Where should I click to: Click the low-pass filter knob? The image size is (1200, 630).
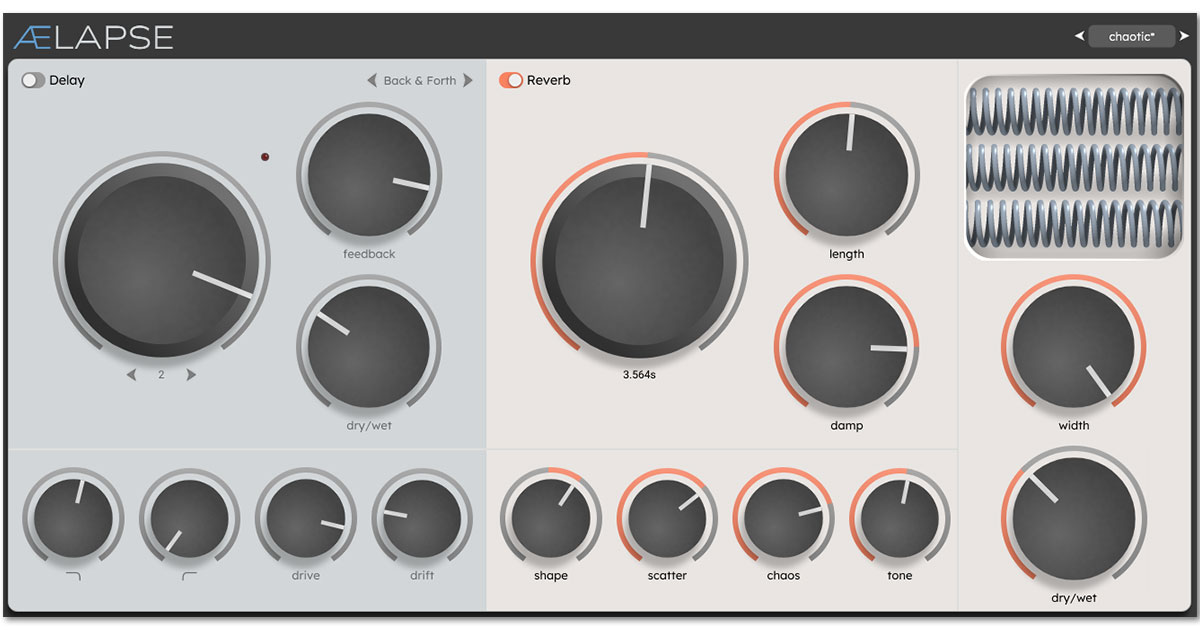[73, 518]
